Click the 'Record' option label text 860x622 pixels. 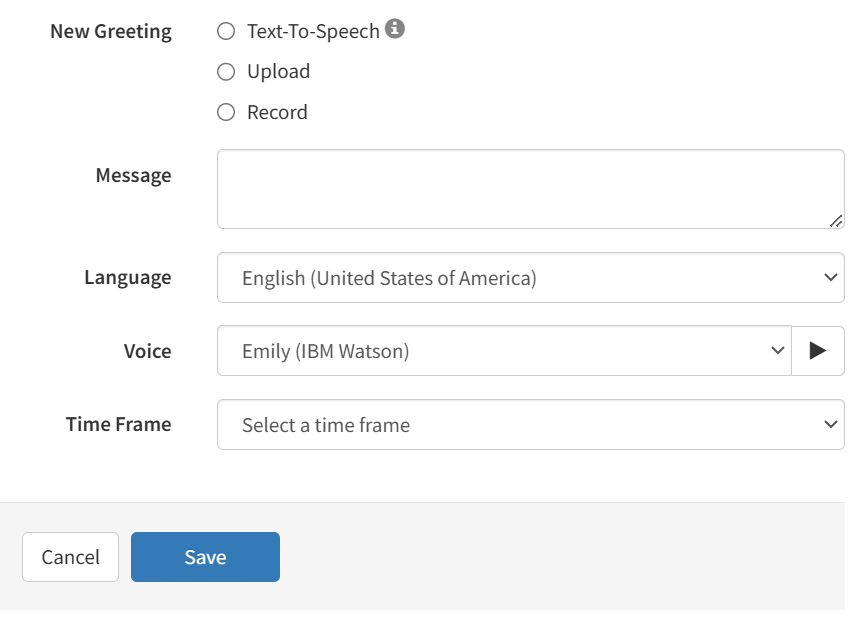click(277, 113)
